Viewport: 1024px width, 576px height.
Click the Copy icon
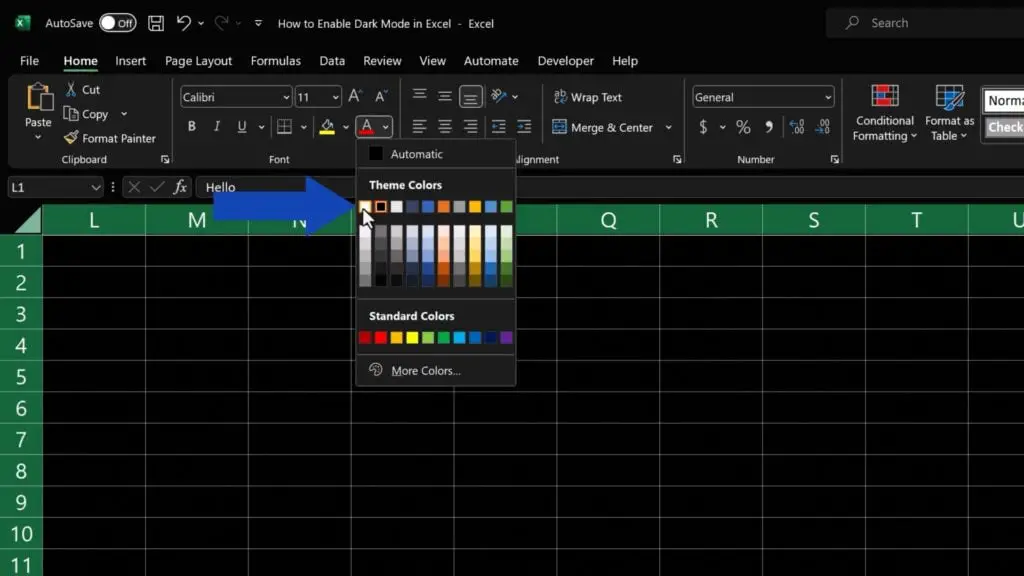tap(71, 114)
